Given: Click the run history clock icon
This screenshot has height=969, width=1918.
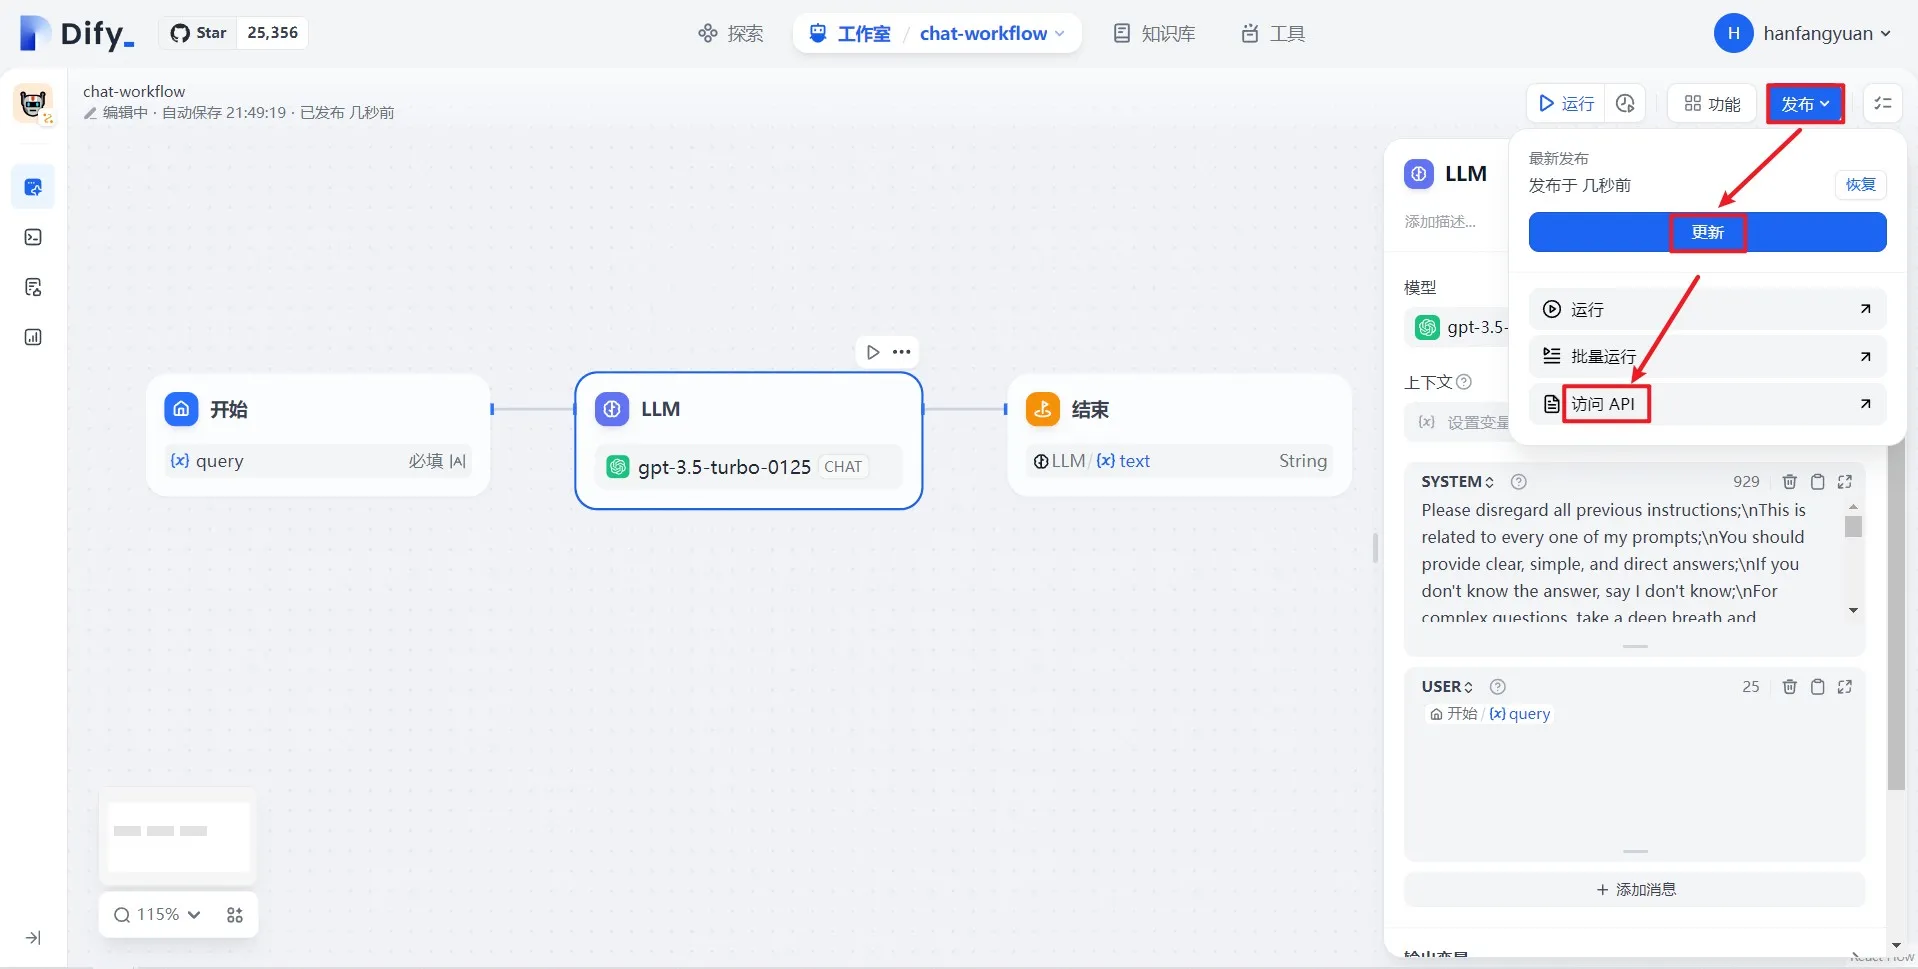Looking at the screenshot, I should click(x=1625, y=104).
